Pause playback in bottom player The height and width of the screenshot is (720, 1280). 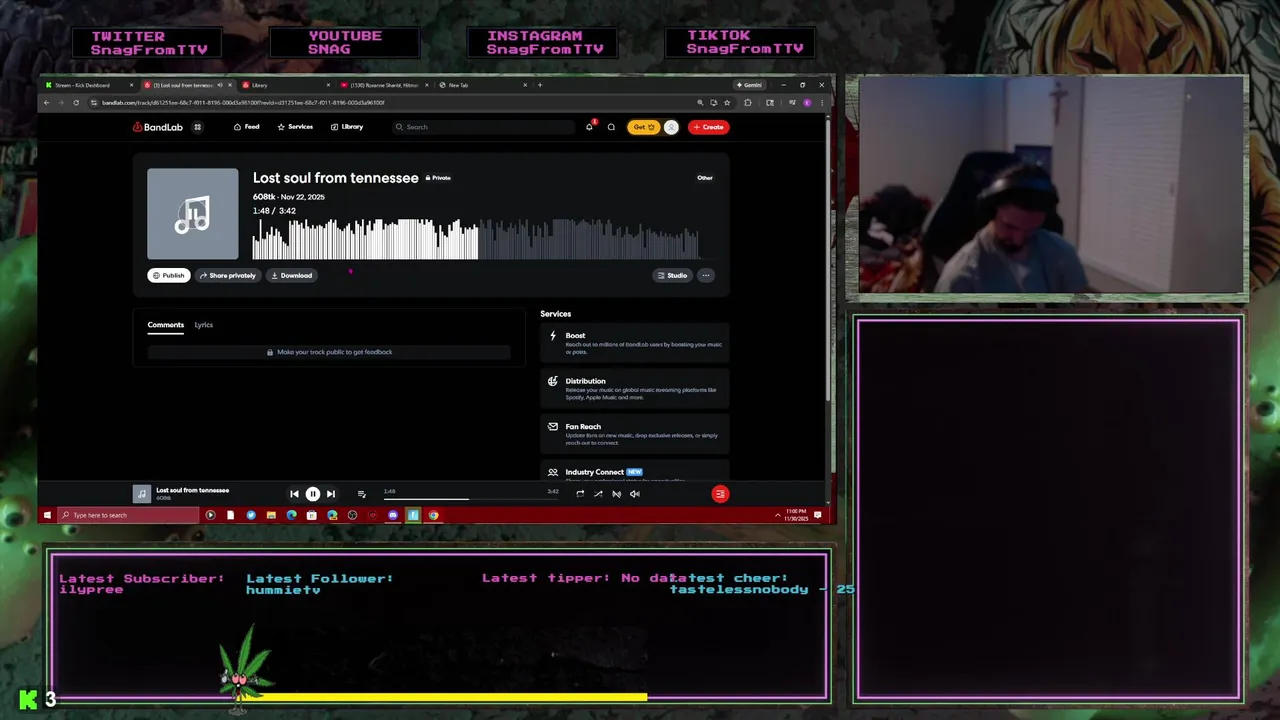coord(312,494)
